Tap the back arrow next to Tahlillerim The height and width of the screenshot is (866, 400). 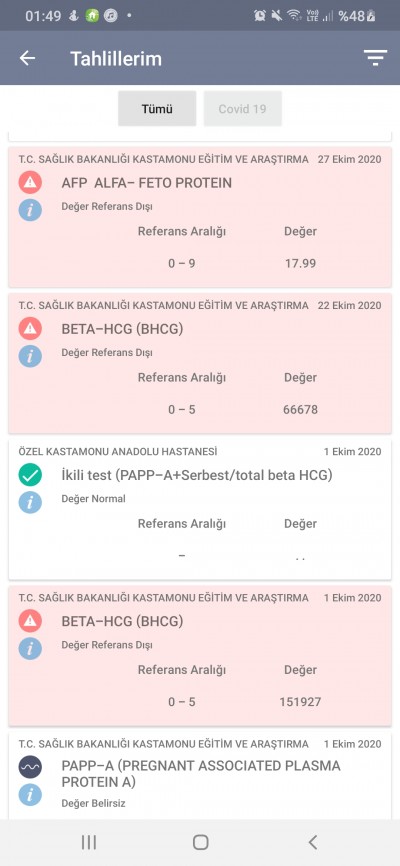(27, 58)
